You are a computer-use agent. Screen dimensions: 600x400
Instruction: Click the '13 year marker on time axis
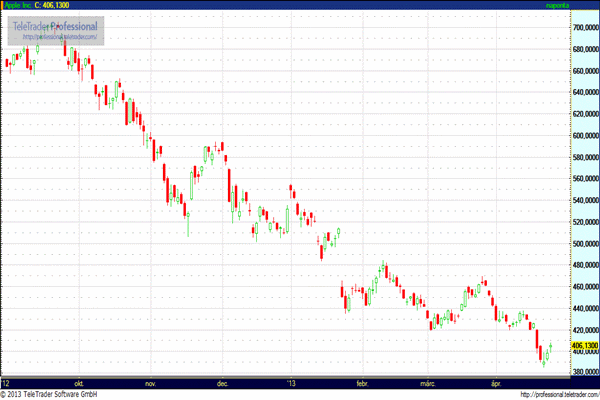[291, 382]
